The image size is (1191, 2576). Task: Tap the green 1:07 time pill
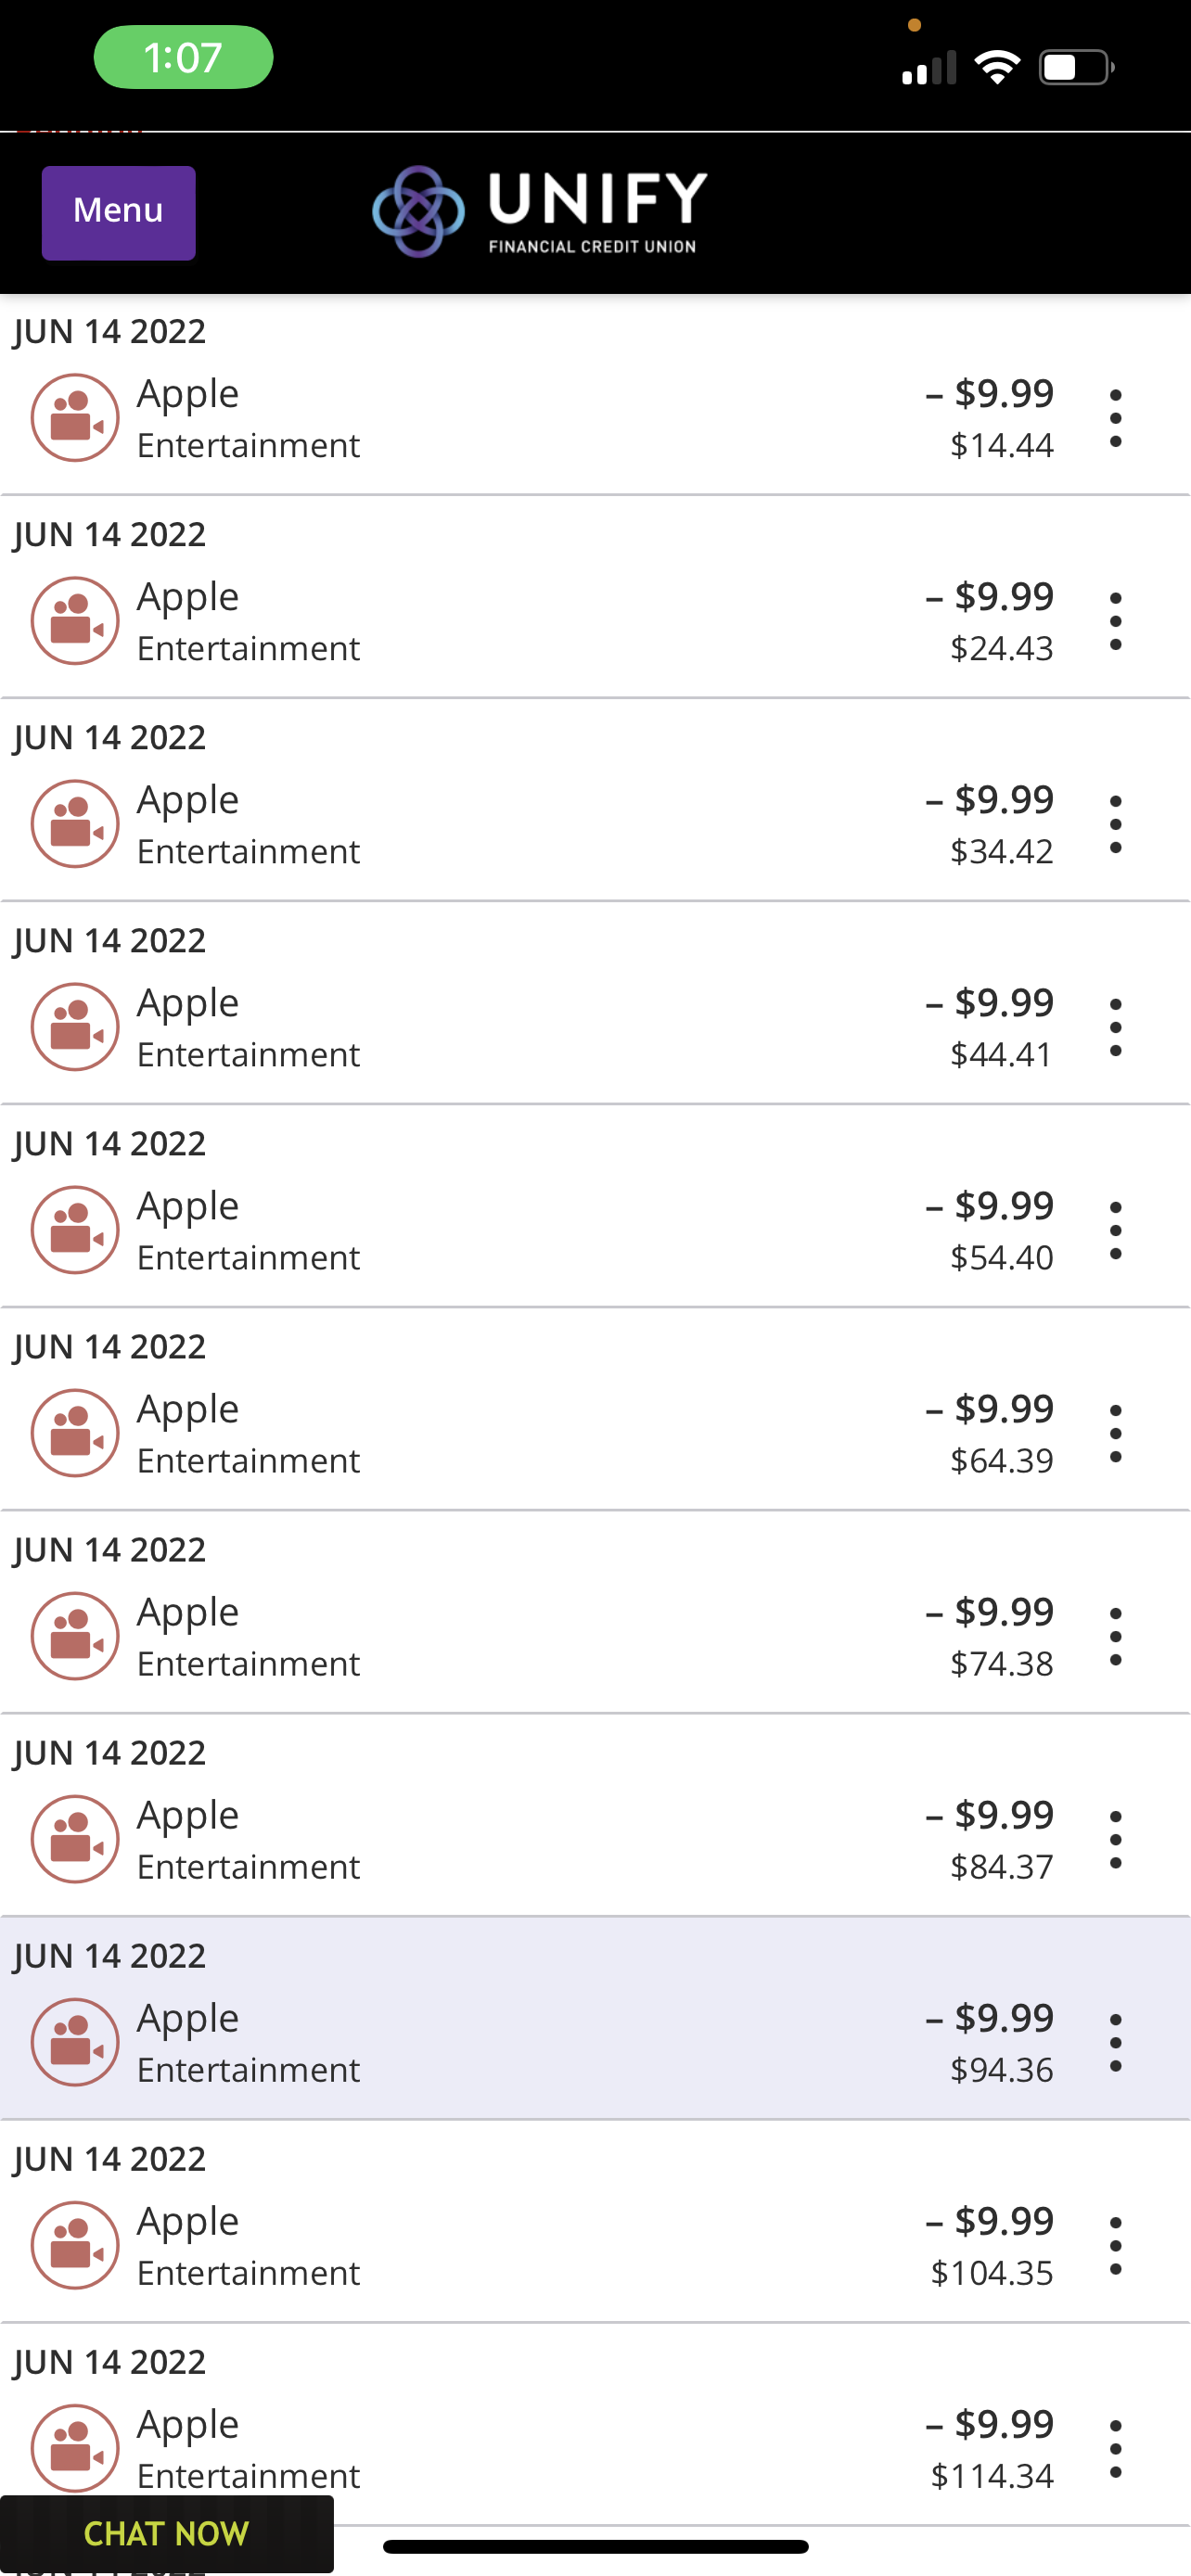pos(183,57)
